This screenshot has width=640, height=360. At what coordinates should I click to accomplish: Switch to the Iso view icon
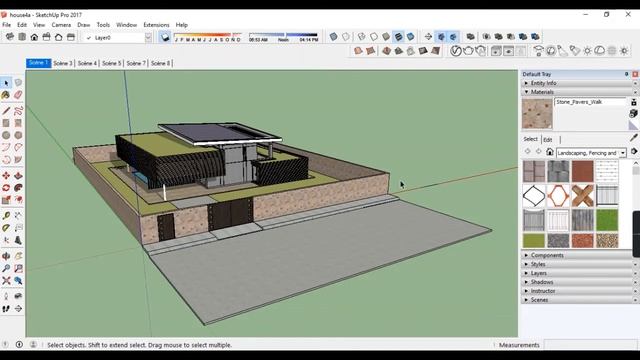(10, 37)
